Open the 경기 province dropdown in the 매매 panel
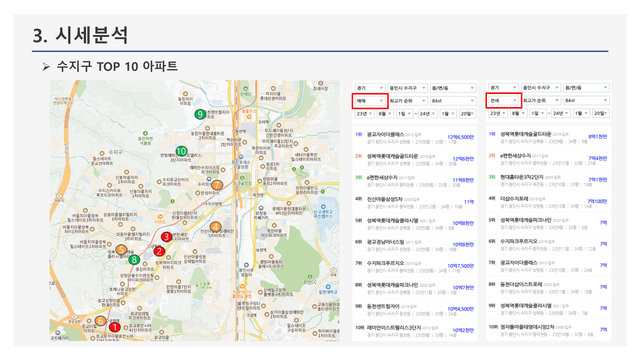Viewport: 640px width, 360px height. click(370, 88)
